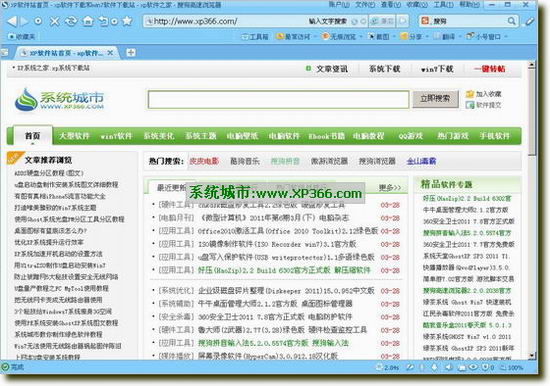Open the 酷狗音乐 hot search link
The height and width of the screenshot is (386, 550).
[245, 161]
